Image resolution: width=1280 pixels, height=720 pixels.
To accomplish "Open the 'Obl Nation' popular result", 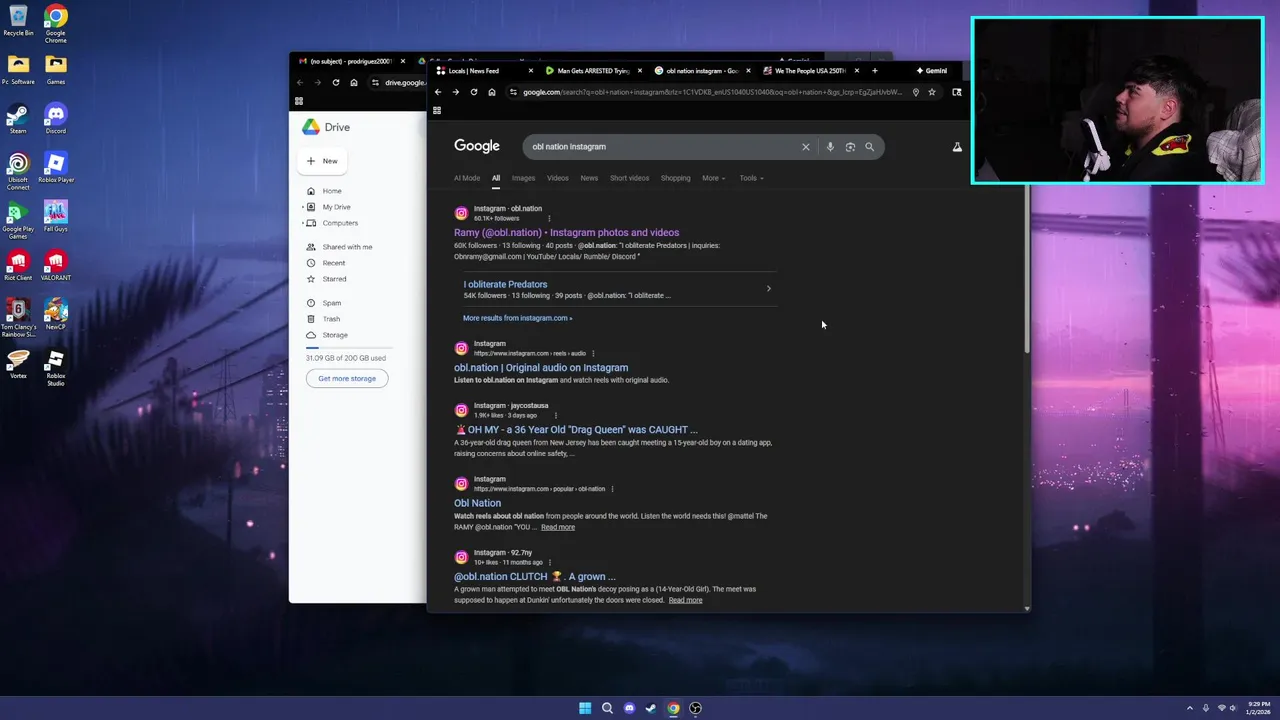I will pyautogui.click(x=477, y=503).
